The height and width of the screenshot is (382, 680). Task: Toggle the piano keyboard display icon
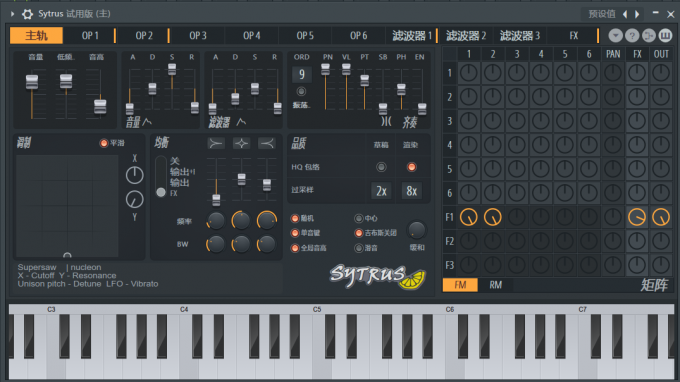pyautogui.click(x=665, y=36)
